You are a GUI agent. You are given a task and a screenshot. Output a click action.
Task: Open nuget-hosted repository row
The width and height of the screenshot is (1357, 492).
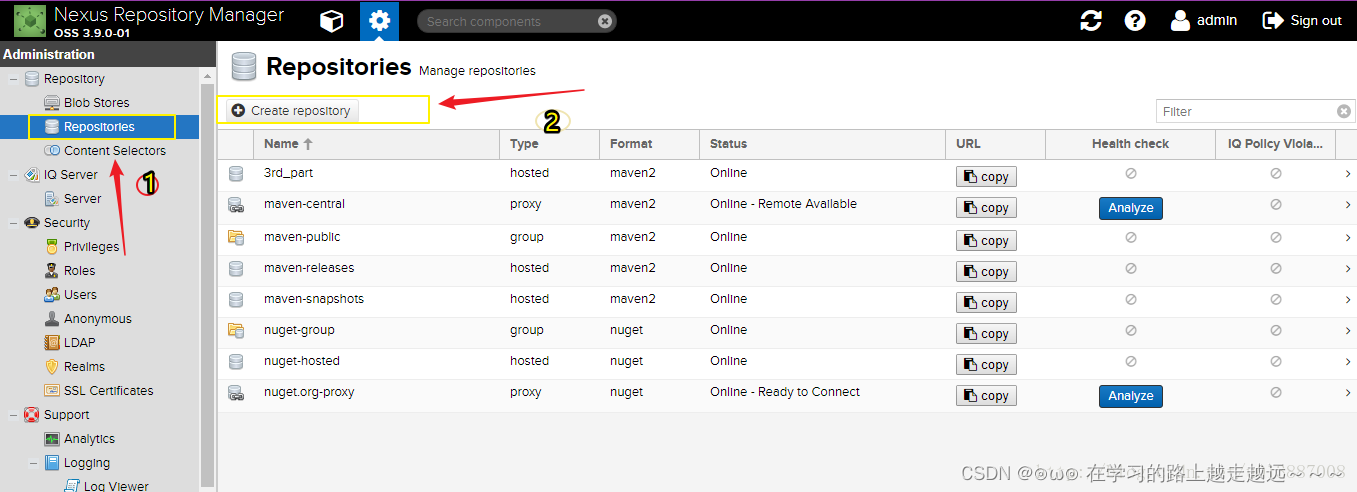click(x=787, y=362)
